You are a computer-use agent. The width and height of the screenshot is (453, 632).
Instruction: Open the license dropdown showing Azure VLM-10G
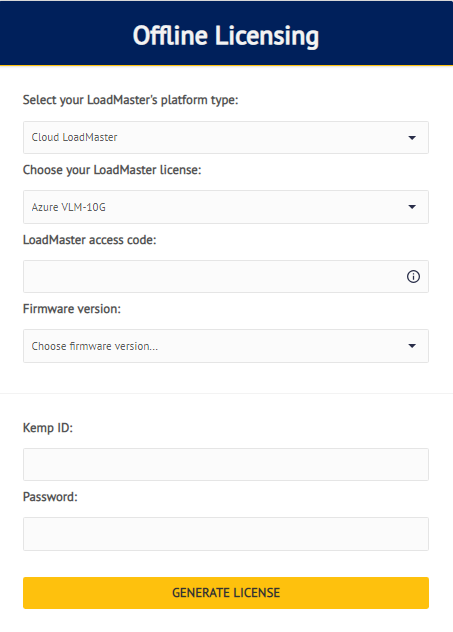226,207
